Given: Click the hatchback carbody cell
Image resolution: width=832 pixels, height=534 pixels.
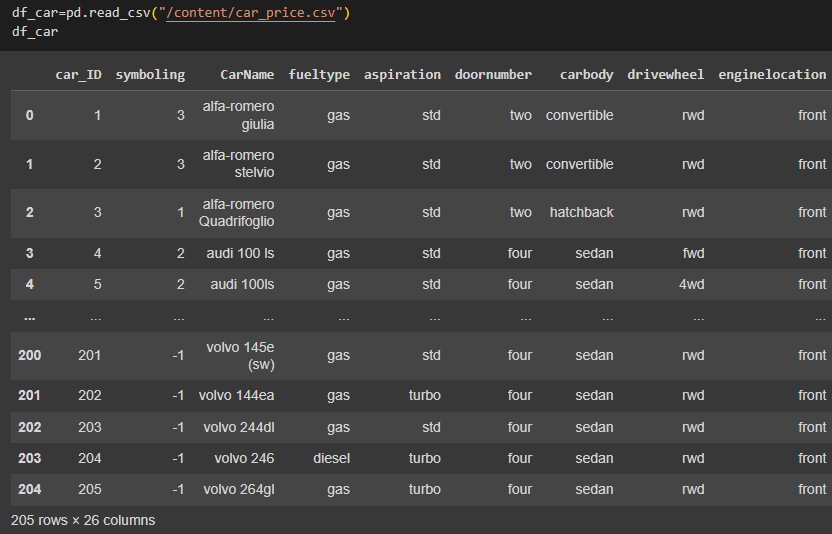Looking at the screenshot, I should point(582,212).
